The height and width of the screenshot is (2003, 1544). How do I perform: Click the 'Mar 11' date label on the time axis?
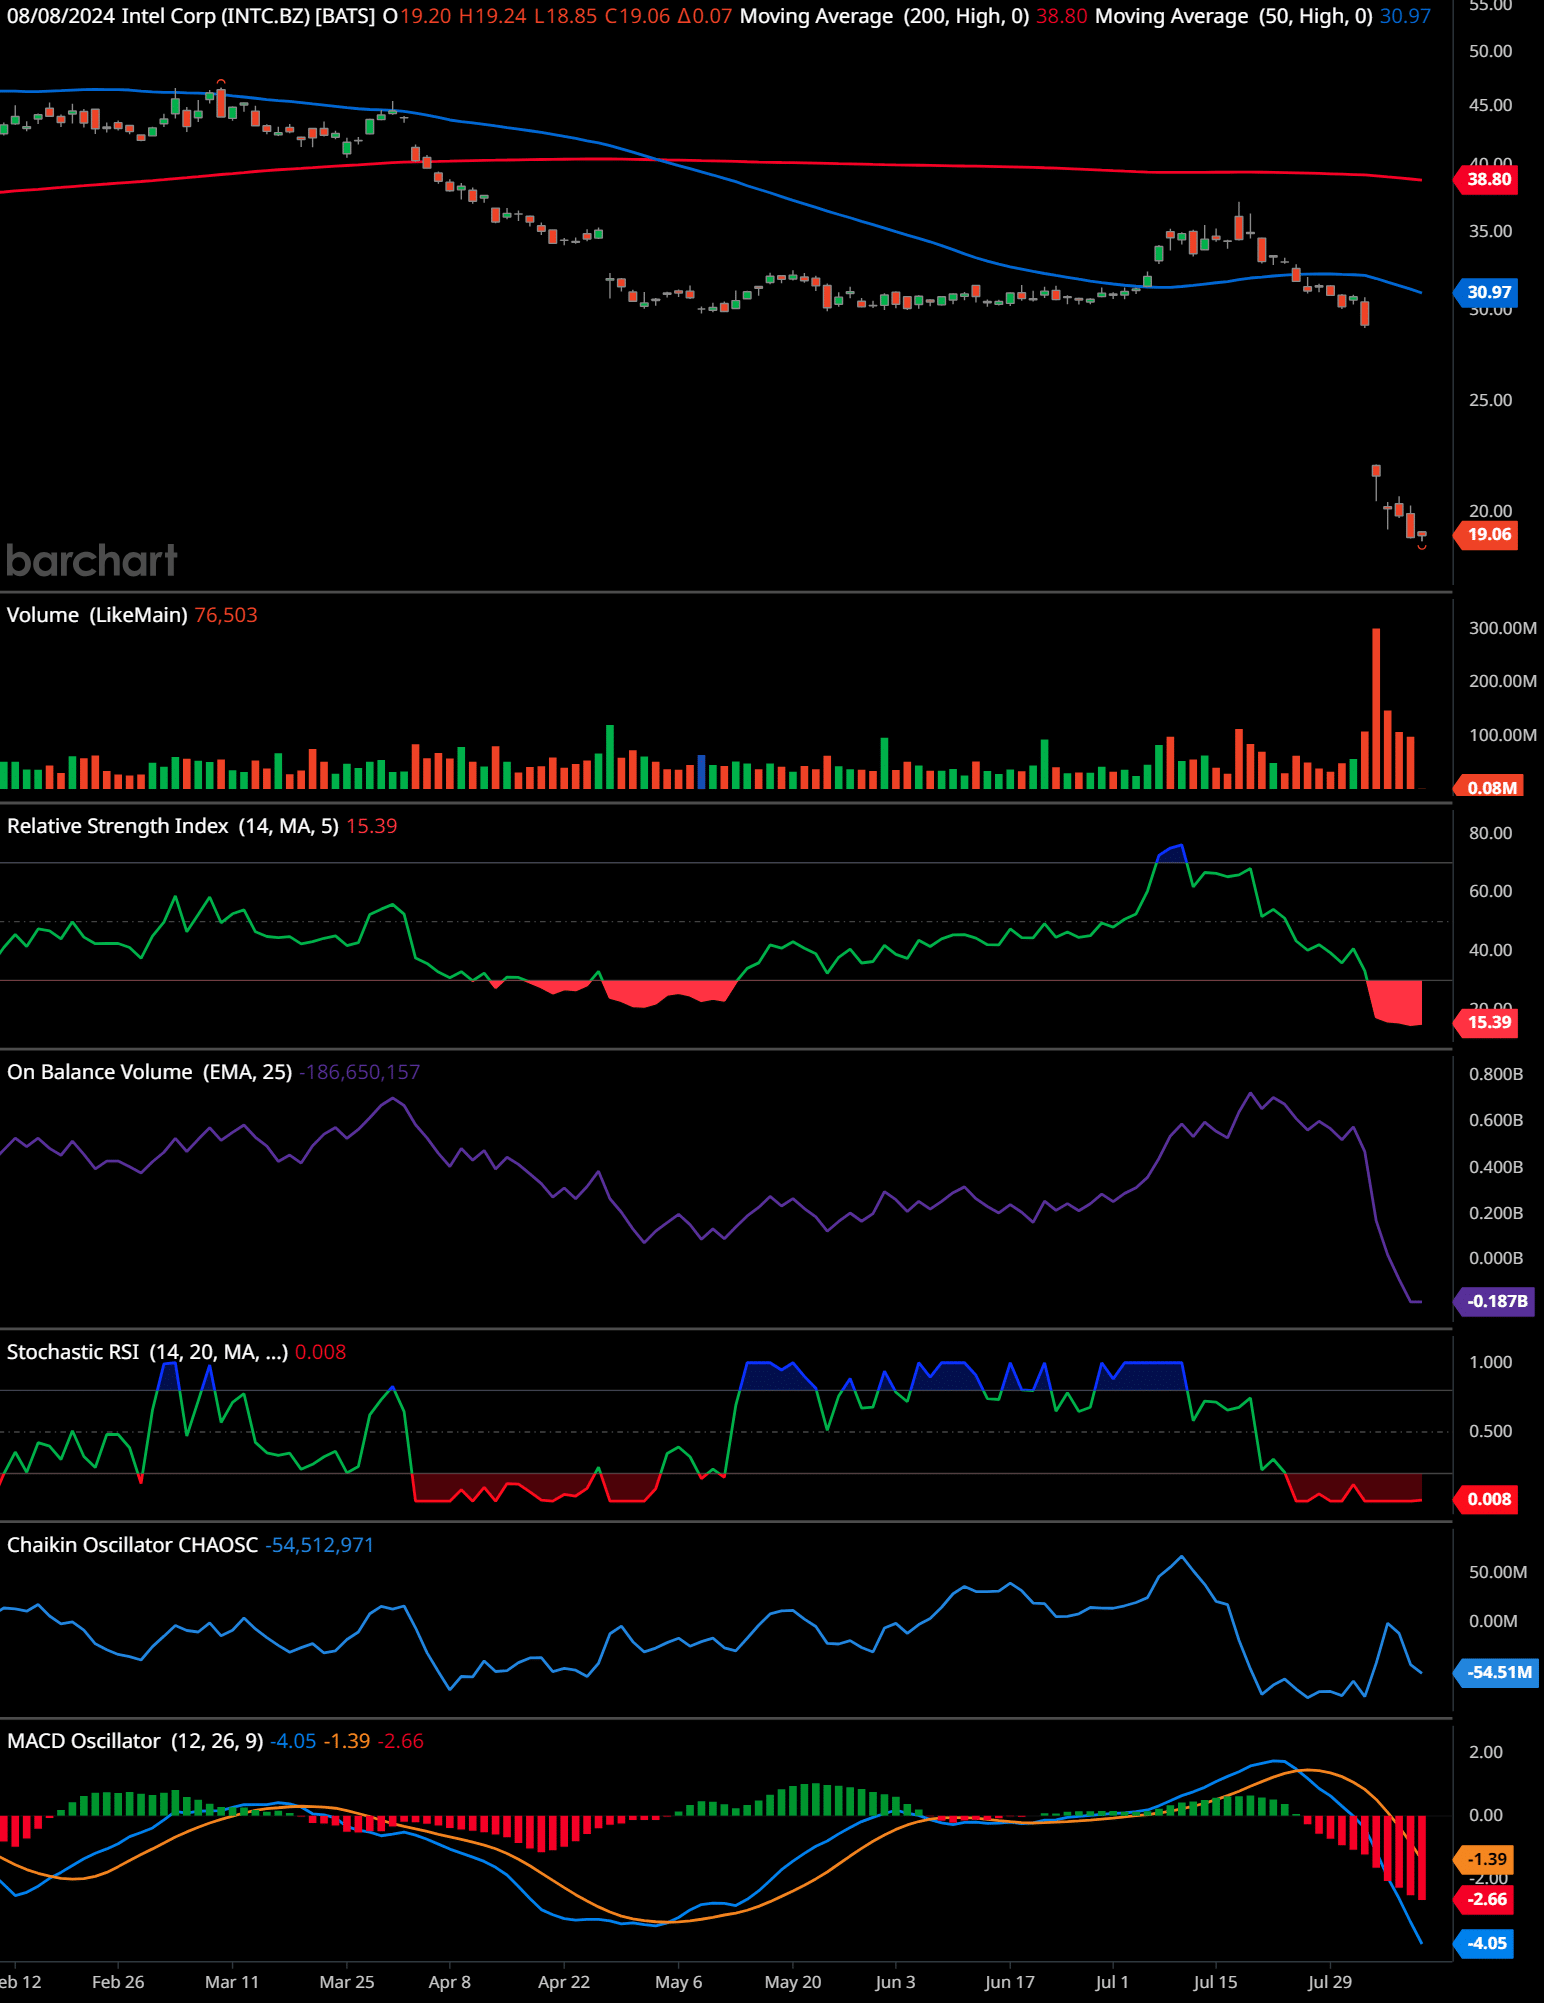[x=232, y=1982]
